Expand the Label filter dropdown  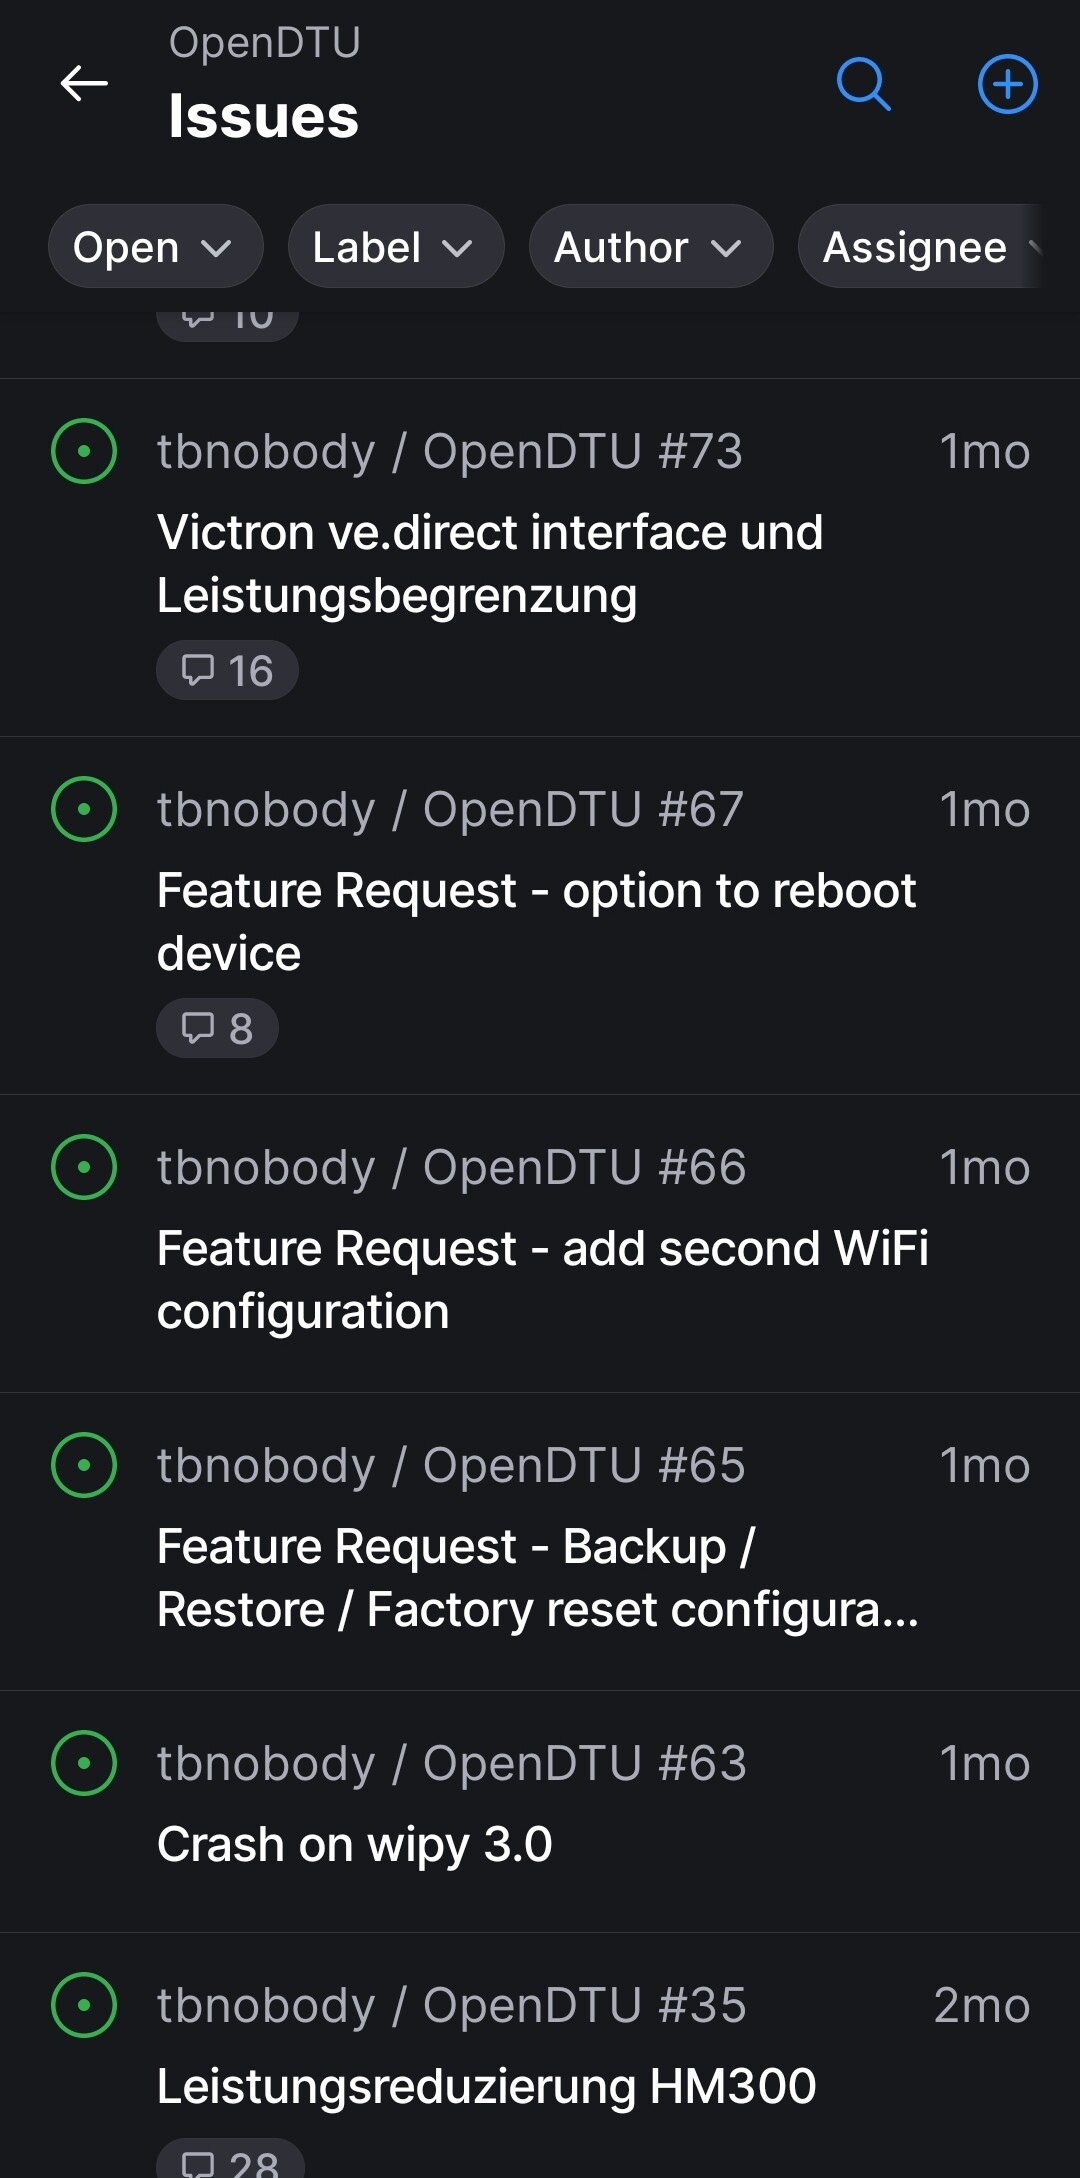click(395, 247)
